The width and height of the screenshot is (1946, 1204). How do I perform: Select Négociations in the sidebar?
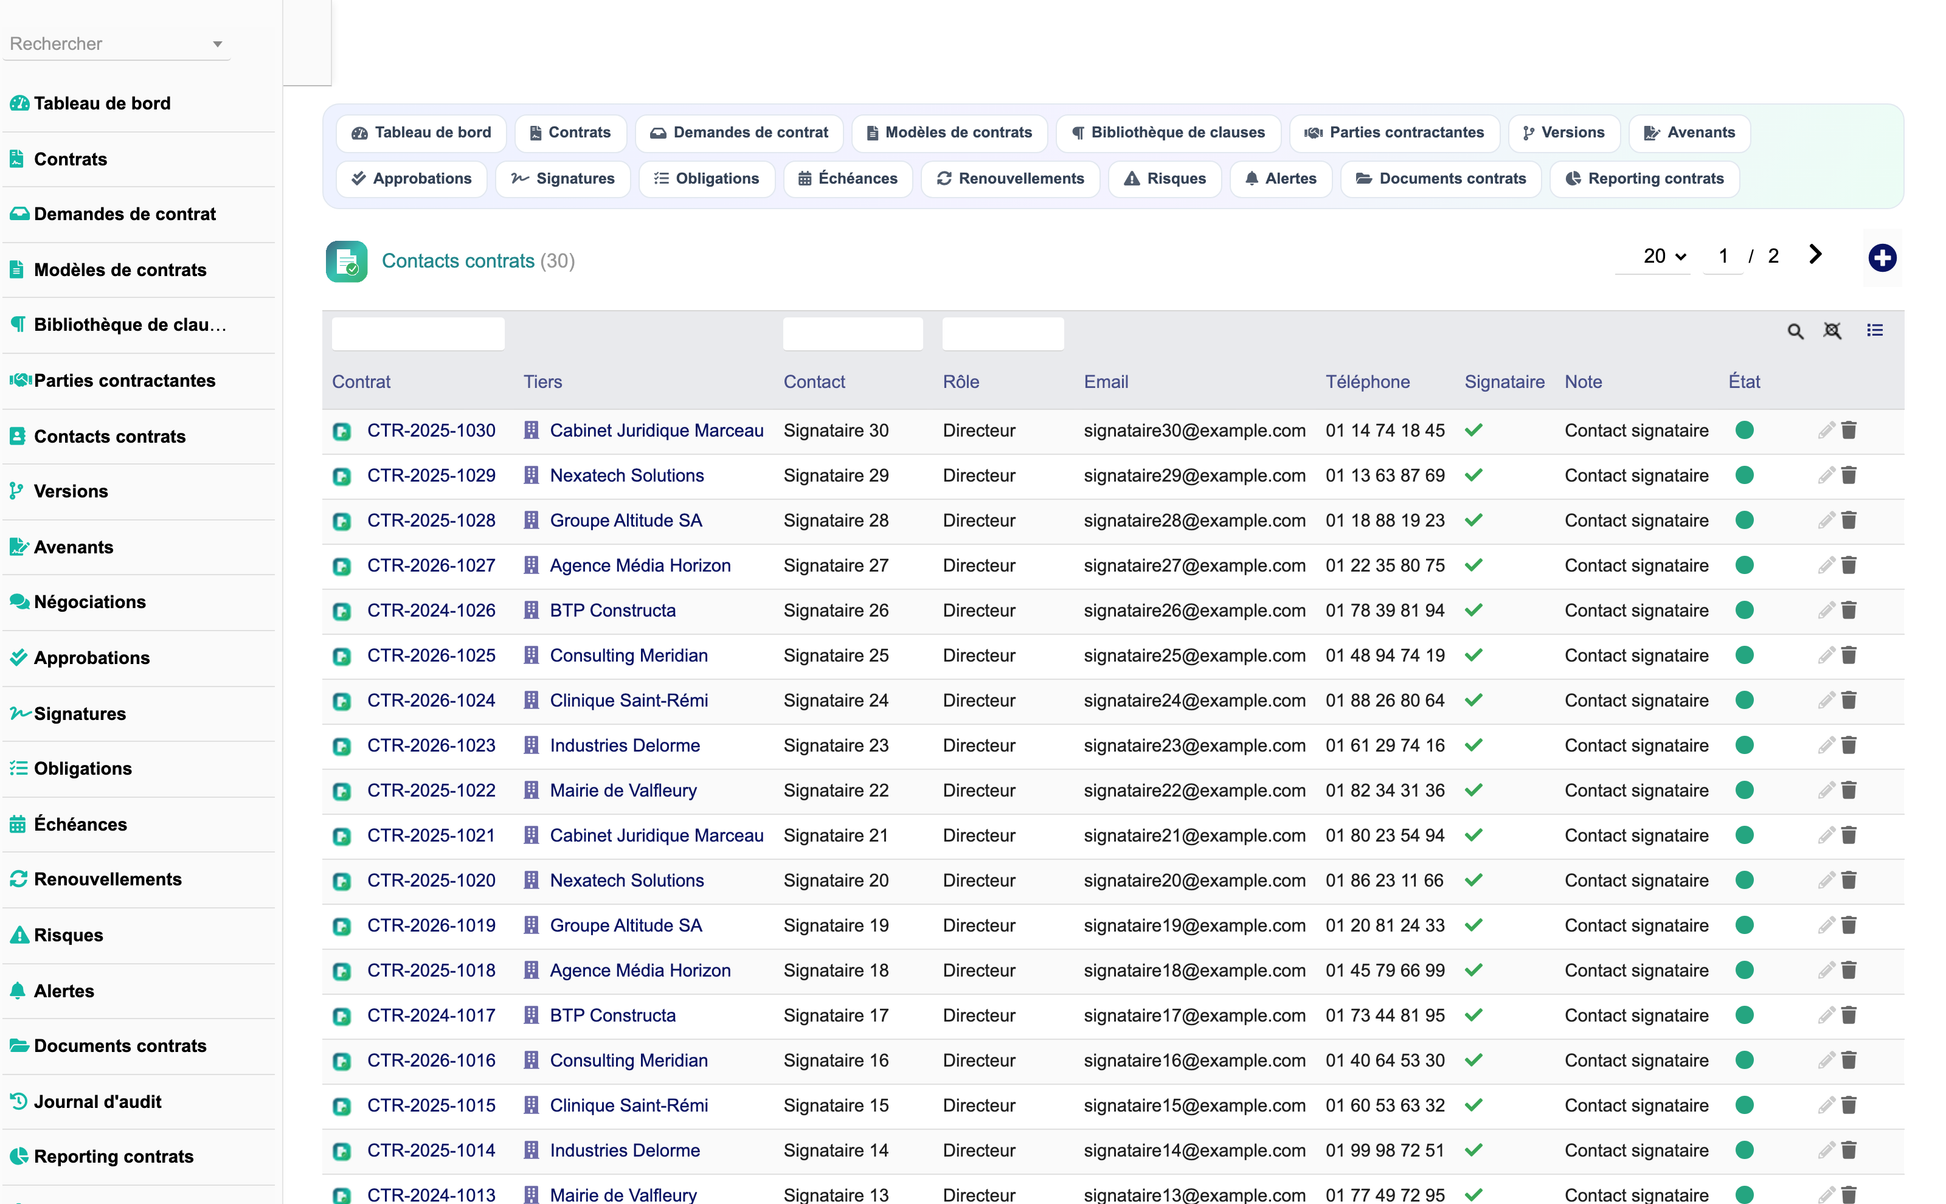click(139, 602)
